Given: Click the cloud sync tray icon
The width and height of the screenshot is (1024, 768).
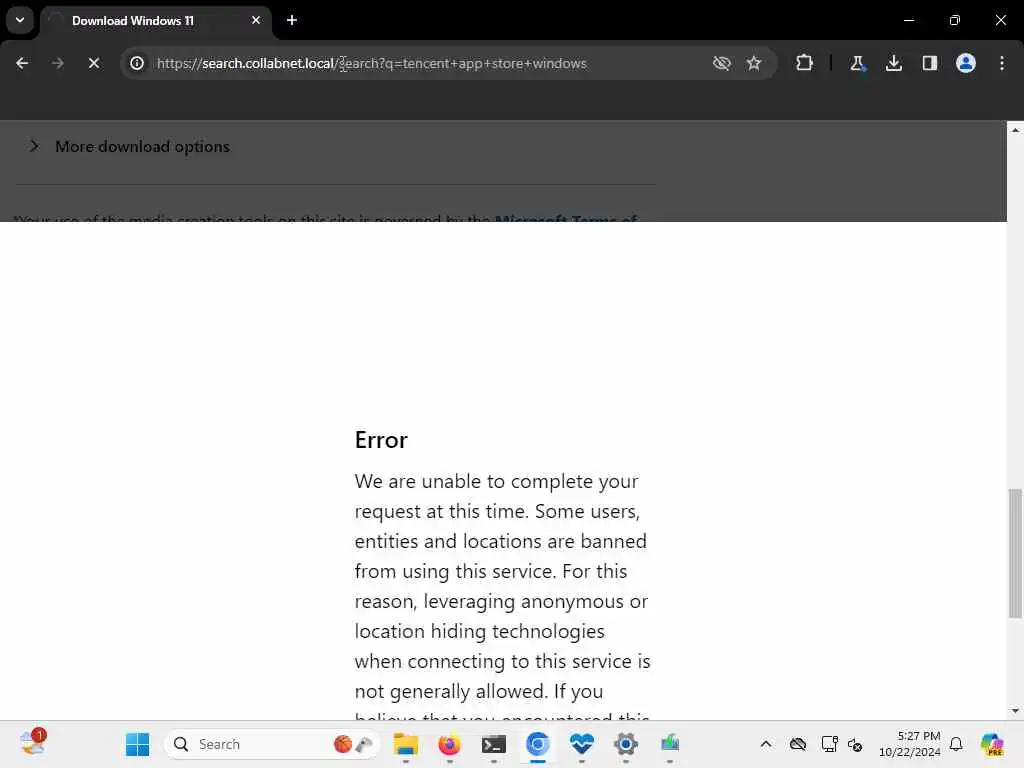Looking at the screenshot, I should pyautogui.click(x=797, y=744).
